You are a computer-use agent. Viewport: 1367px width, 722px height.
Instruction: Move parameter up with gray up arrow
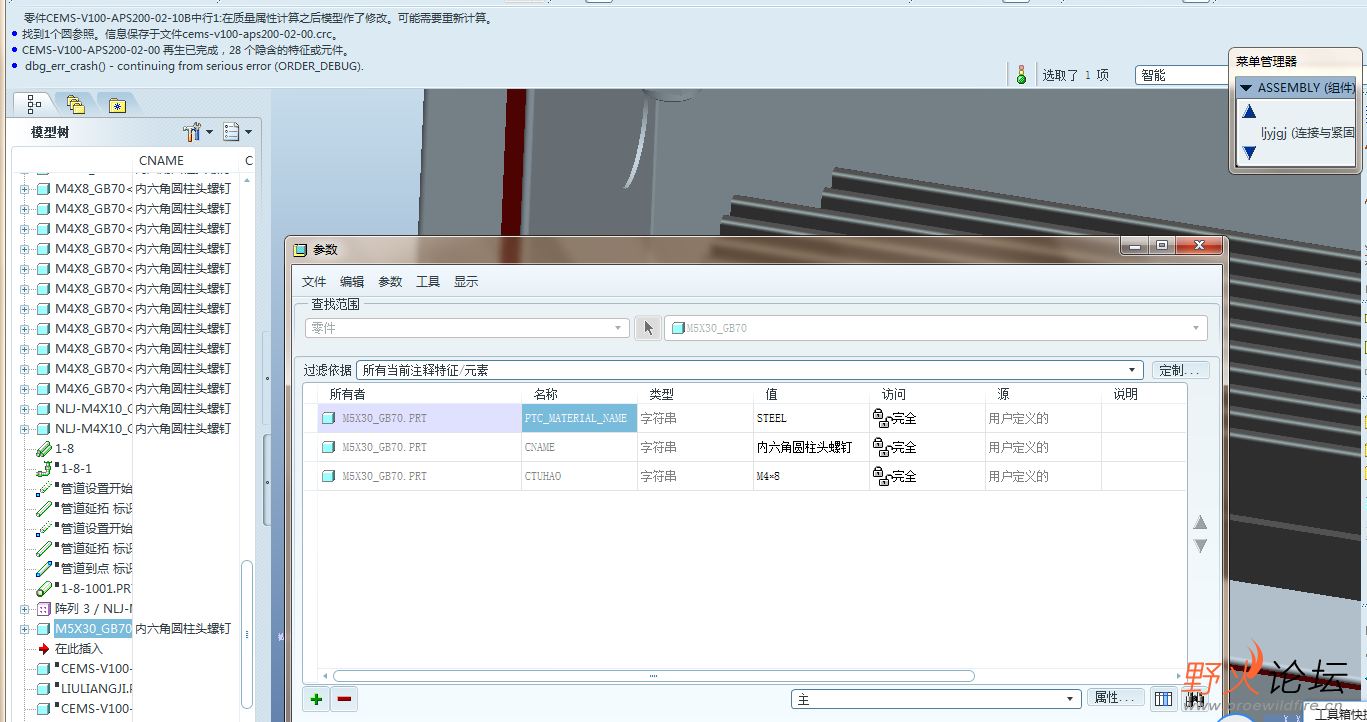pos(1201,522)
